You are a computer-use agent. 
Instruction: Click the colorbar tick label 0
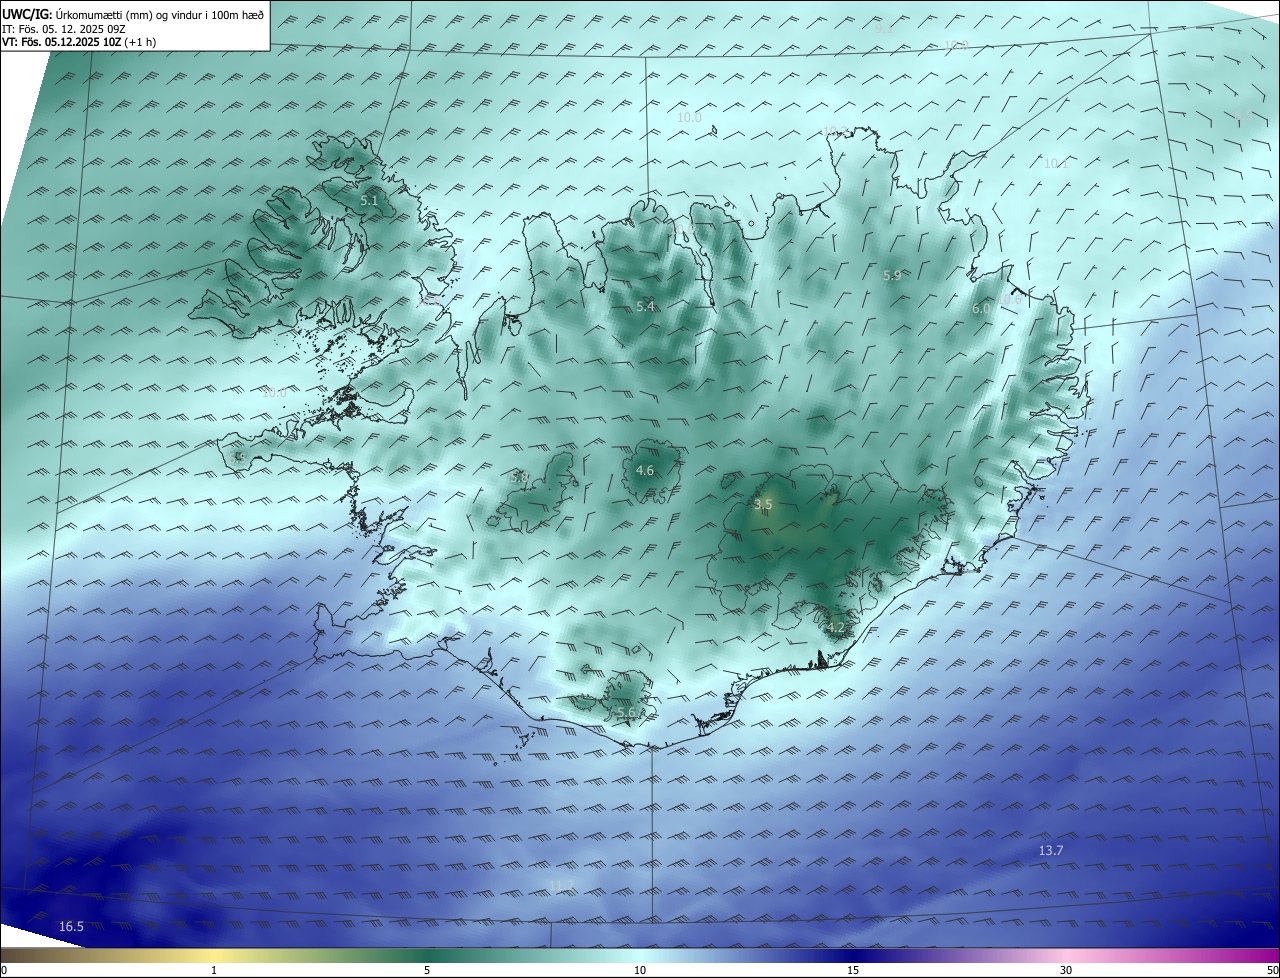[4, 970]
